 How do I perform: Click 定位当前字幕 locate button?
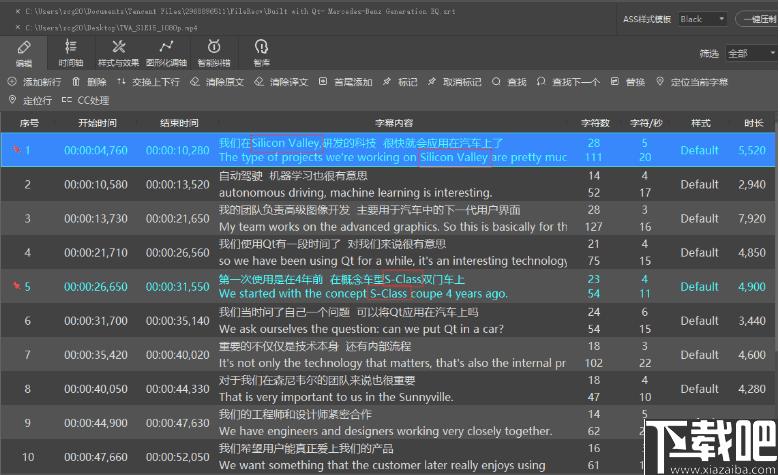(692, 82)
